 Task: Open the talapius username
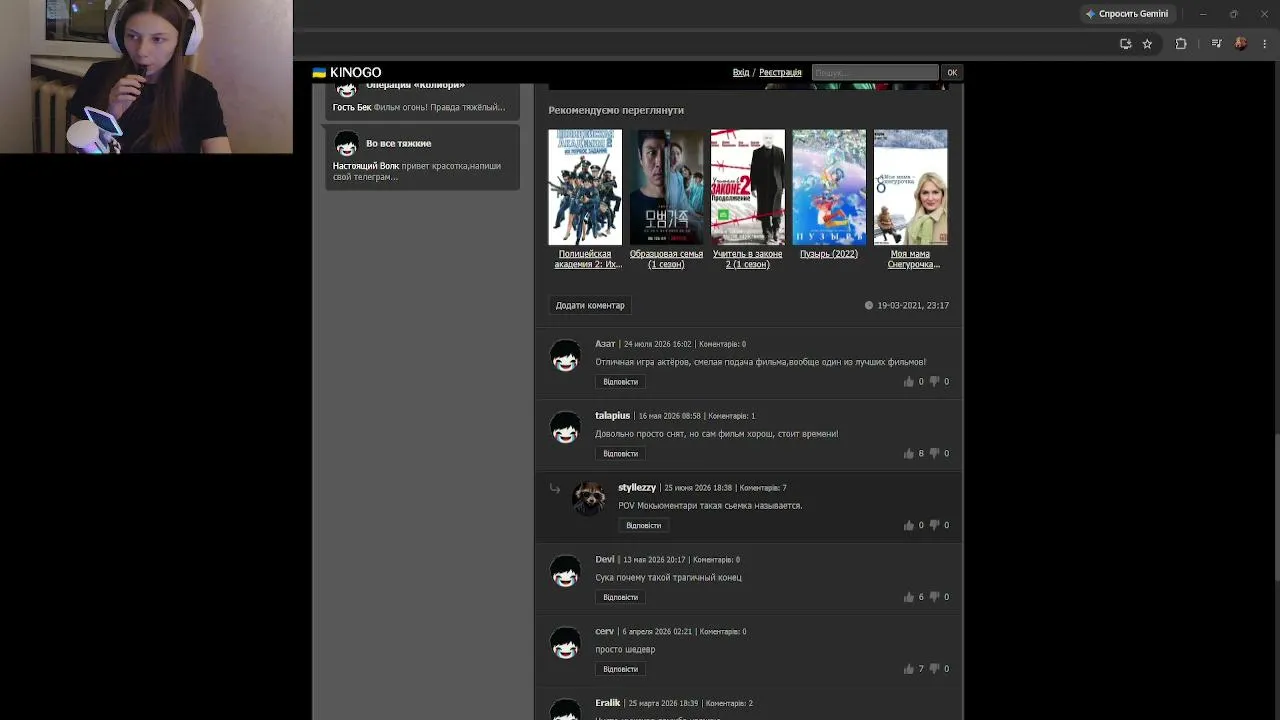[x=613, y=416]
